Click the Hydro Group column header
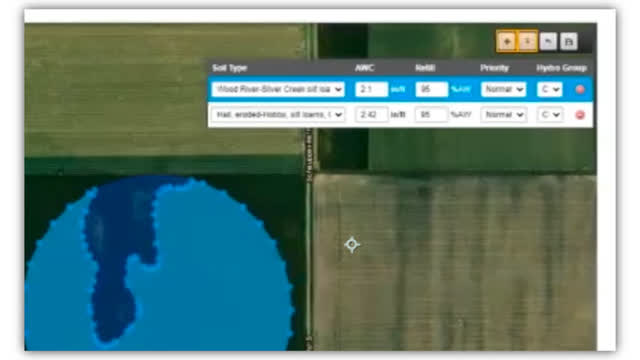 point(562,68)
